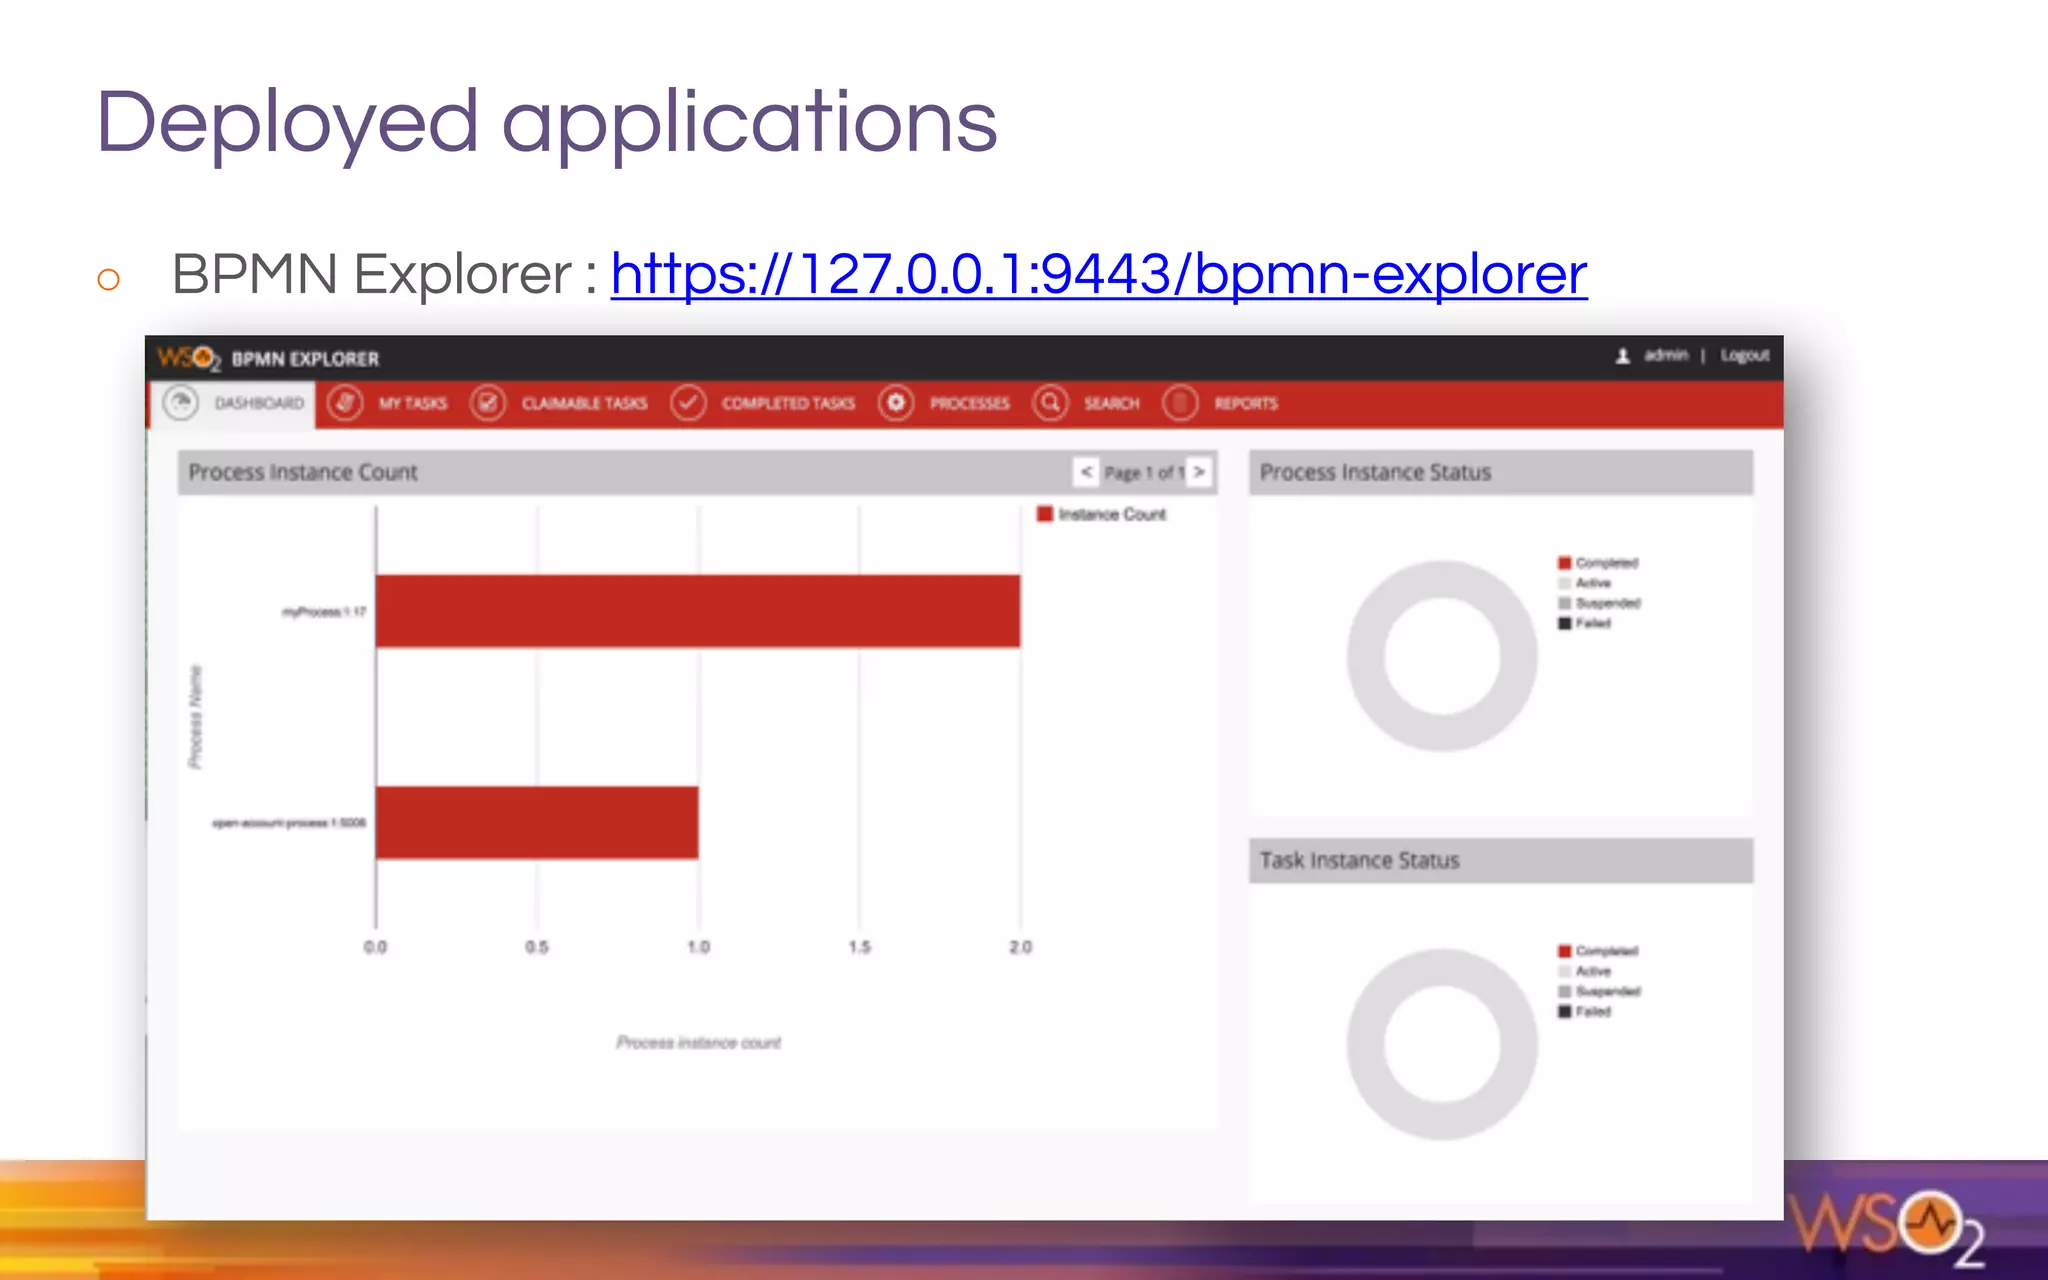
Task: Click the Reports document icon
Action: click(x=1180, y=403)
